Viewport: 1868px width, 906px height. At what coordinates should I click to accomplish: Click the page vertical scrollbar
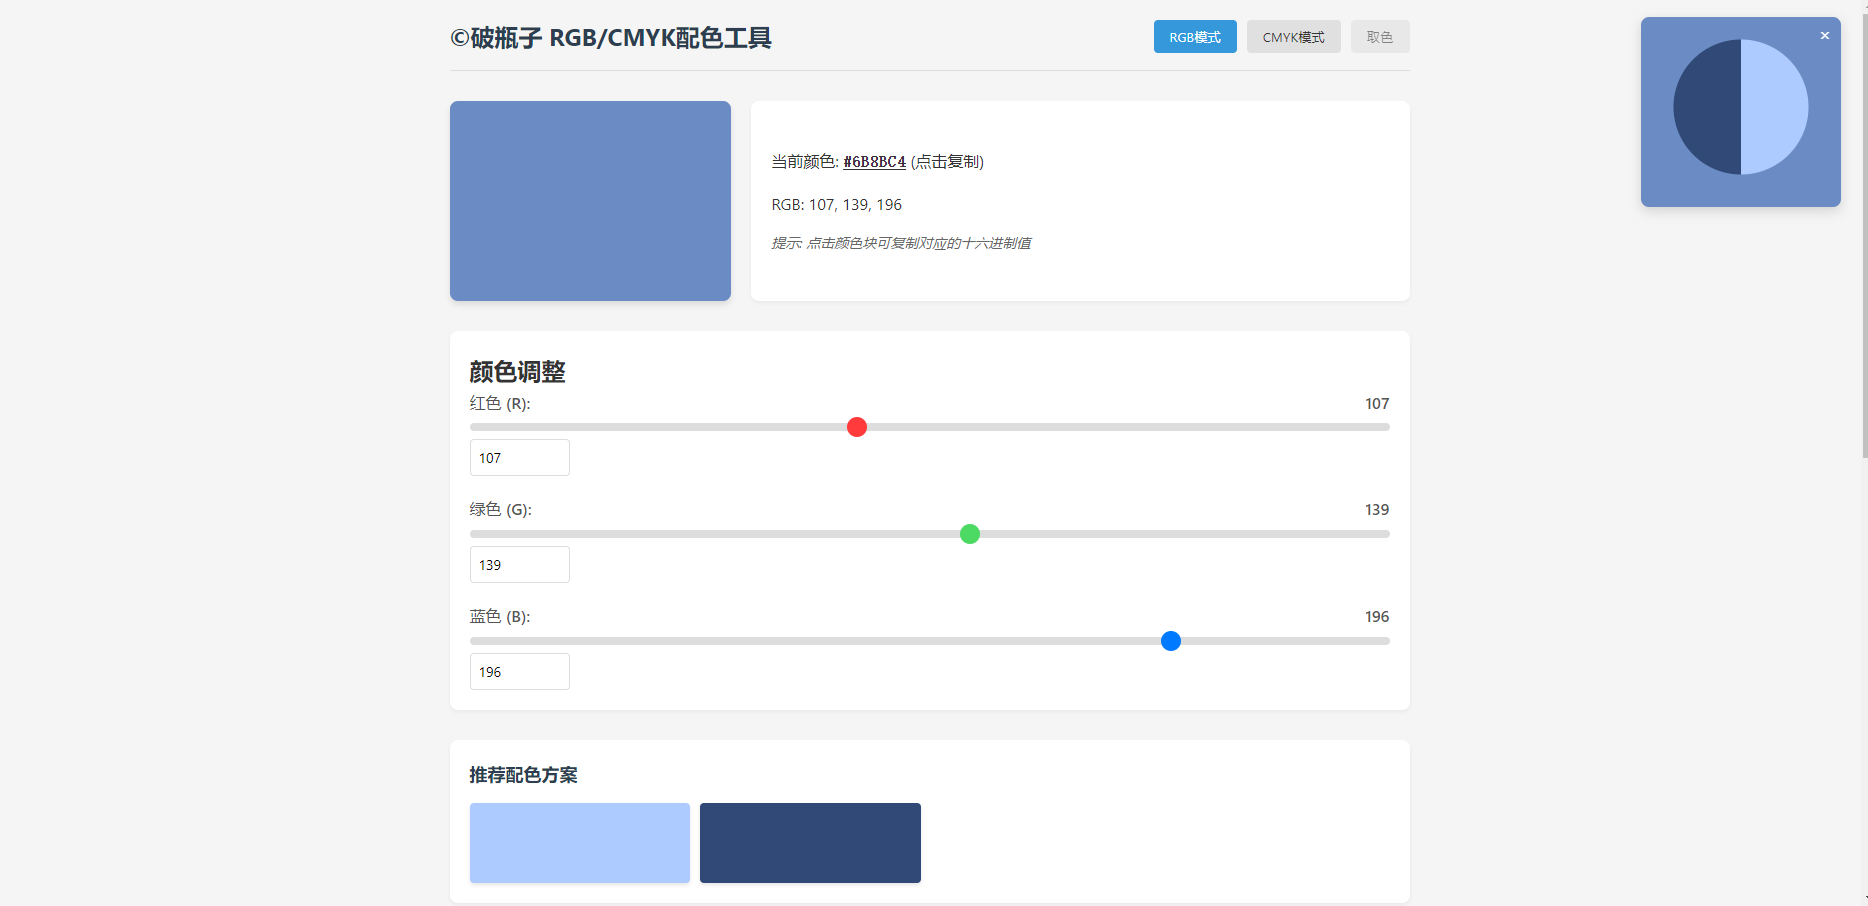[1862, 230]
